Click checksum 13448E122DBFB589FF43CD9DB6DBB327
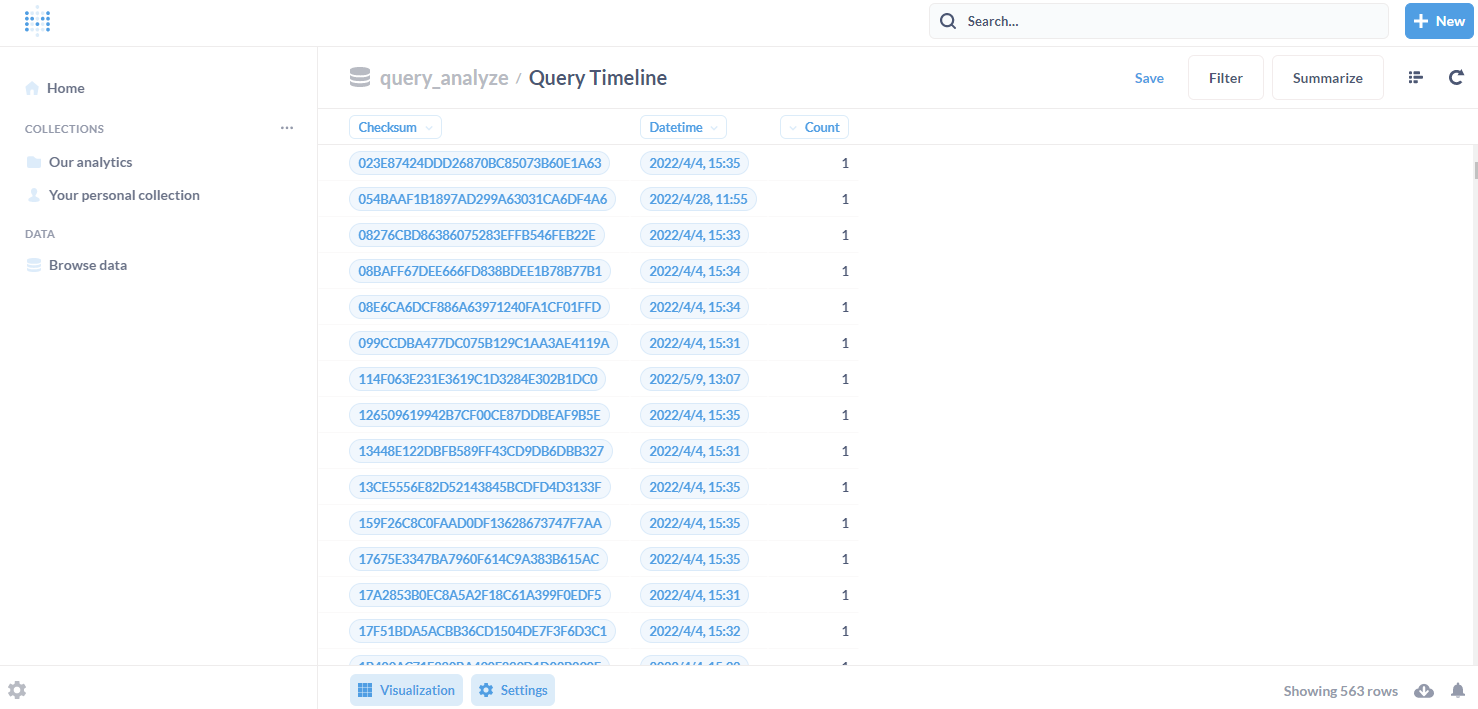This screenshot has width=1478, height=709. 481,451
